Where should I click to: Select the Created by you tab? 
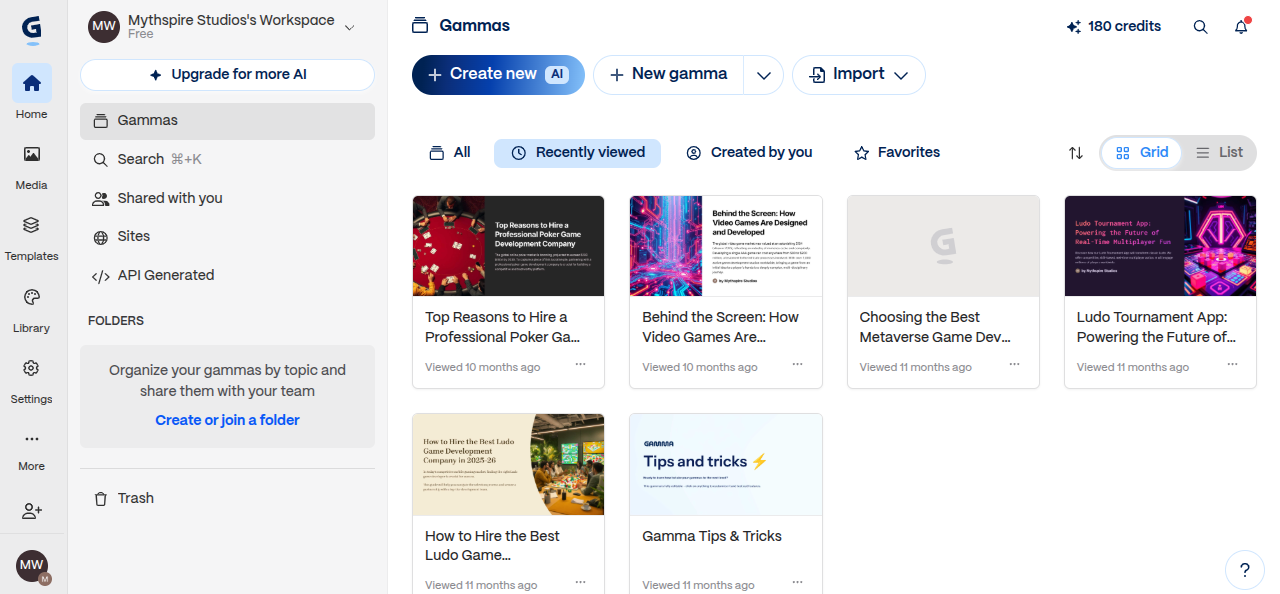pyautogui.click(x=749, y=153)
